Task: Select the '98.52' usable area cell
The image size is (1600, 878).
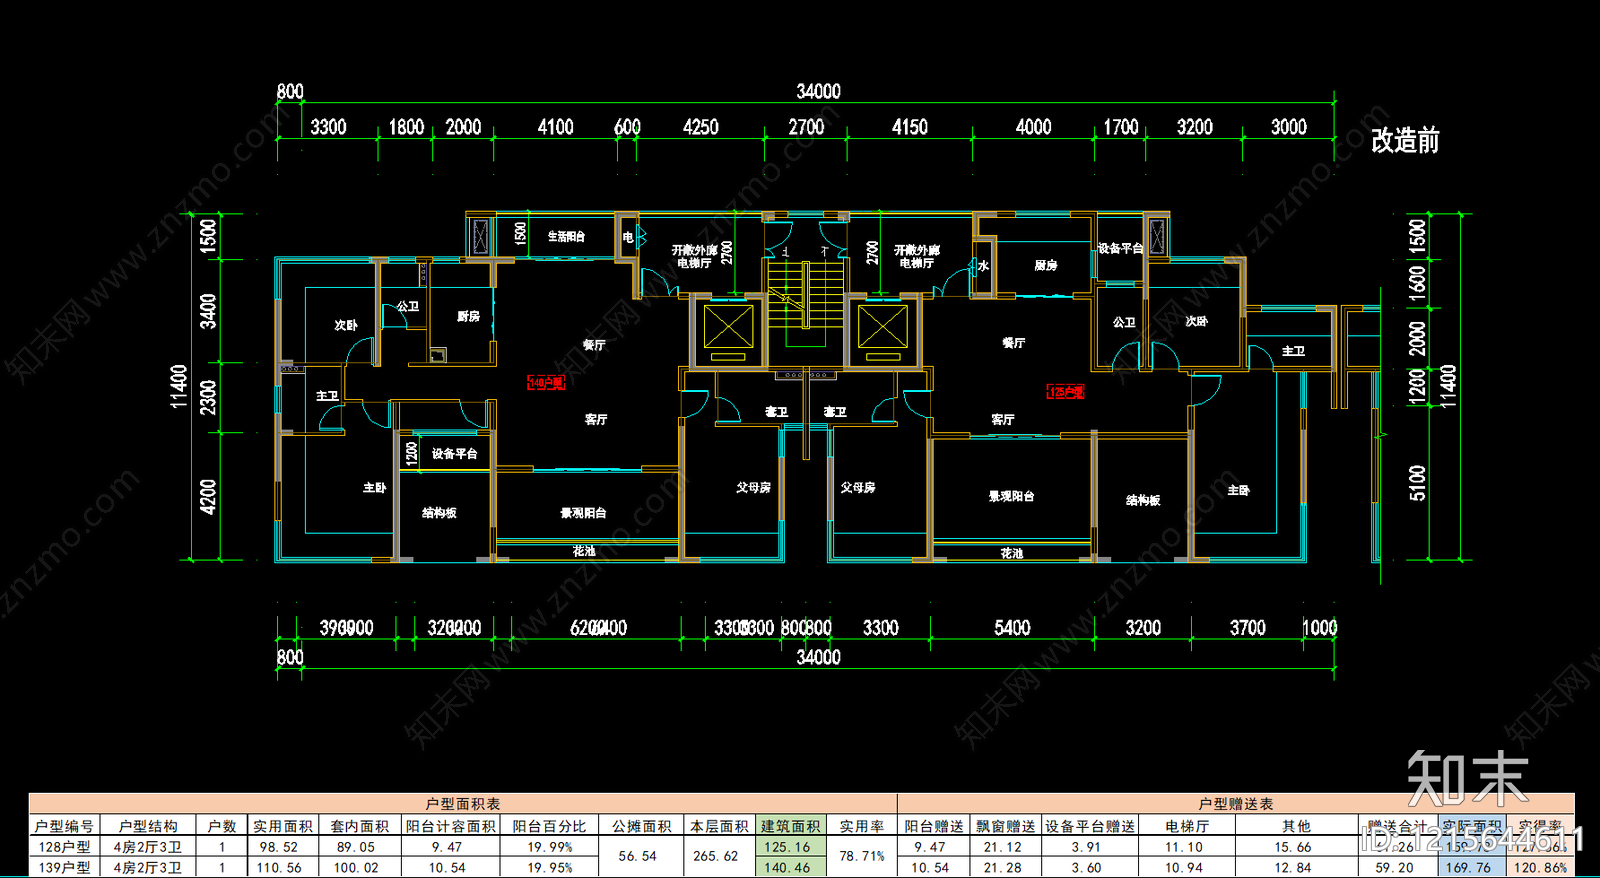Action: (x=279, y=847)
